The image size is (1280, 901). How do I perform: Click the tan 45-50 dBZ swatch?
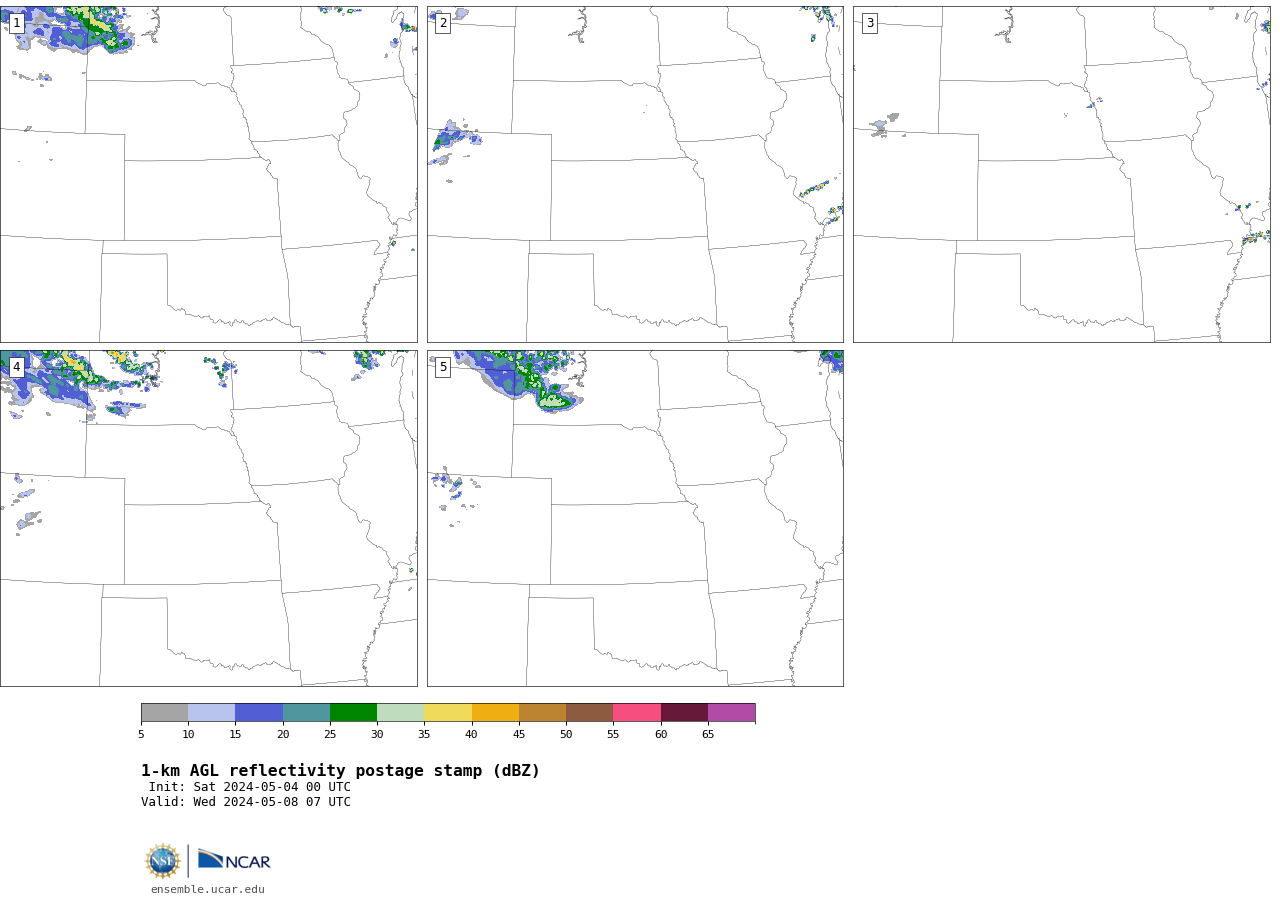(x=542, y=712)
